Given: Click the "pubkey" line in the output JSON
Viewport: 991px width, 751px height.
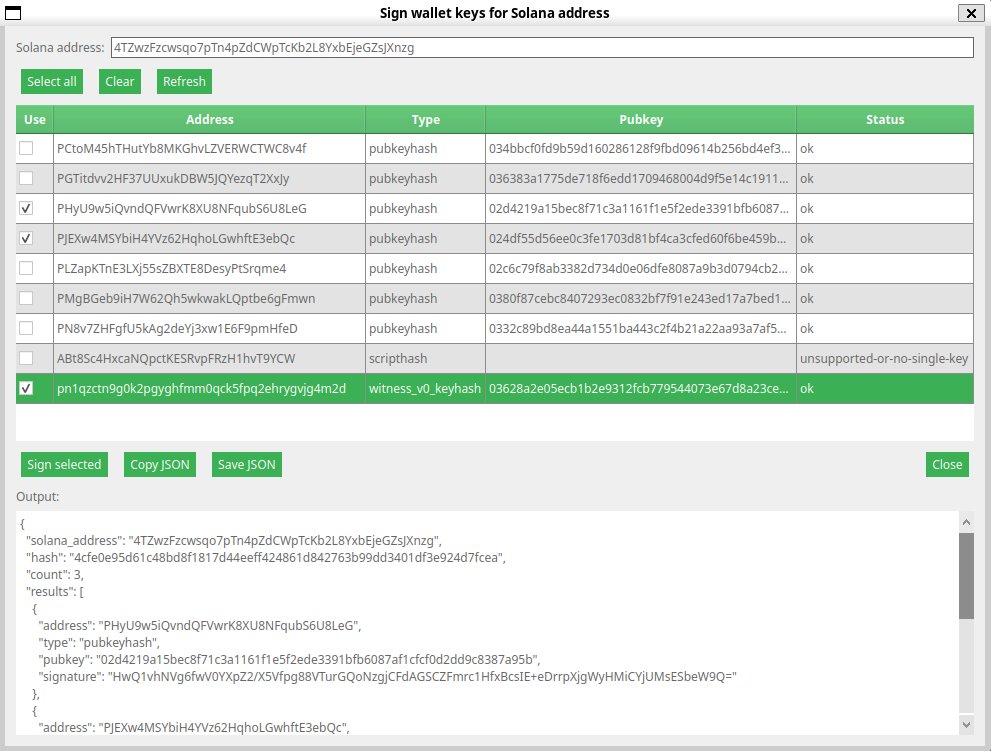Looking at the screenshot, I should click(289, 659).
